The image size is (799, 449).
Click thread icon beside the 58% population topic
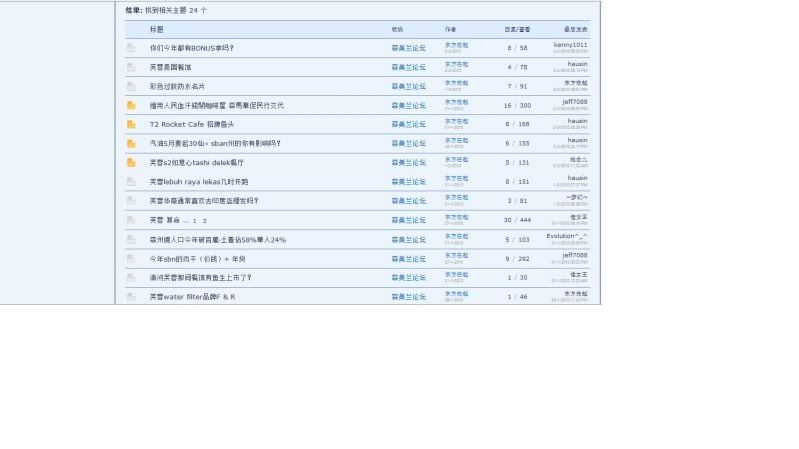point(131,240)
